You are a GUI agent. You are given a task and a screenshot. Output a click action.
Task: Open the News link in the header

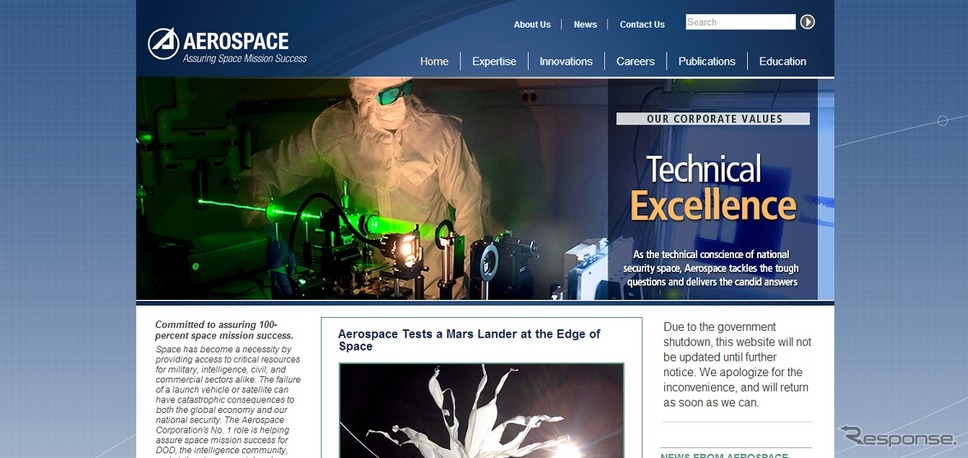(x=585, y=25)
